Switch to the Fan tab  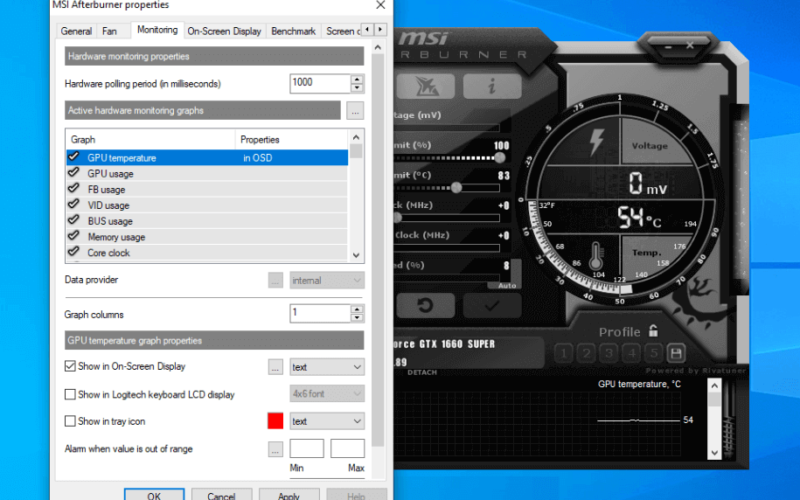[x=109, y=31]
